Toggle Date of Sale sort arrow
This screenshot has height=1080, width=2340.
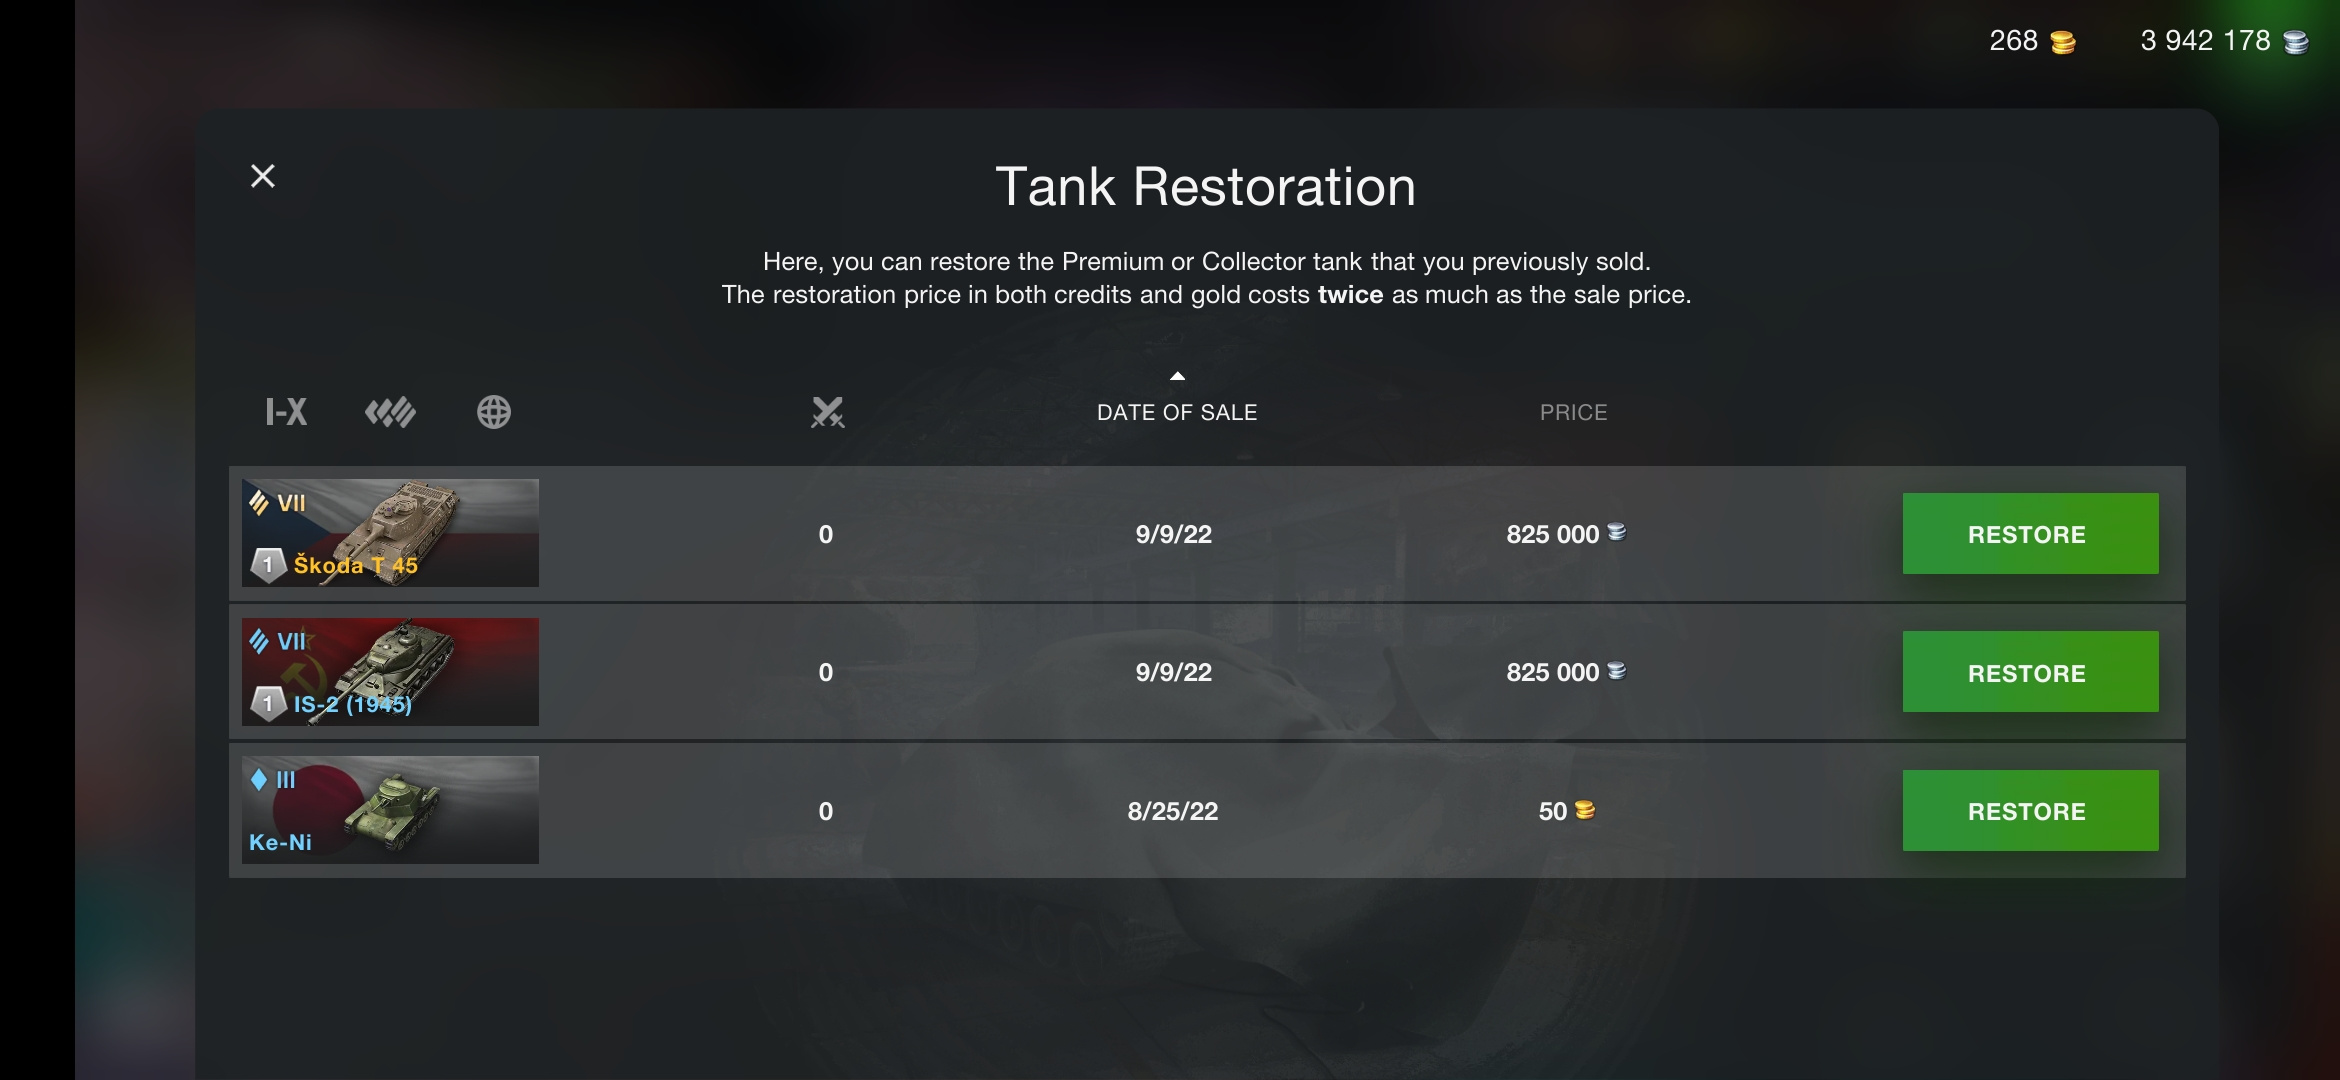tap(1177, 376)
